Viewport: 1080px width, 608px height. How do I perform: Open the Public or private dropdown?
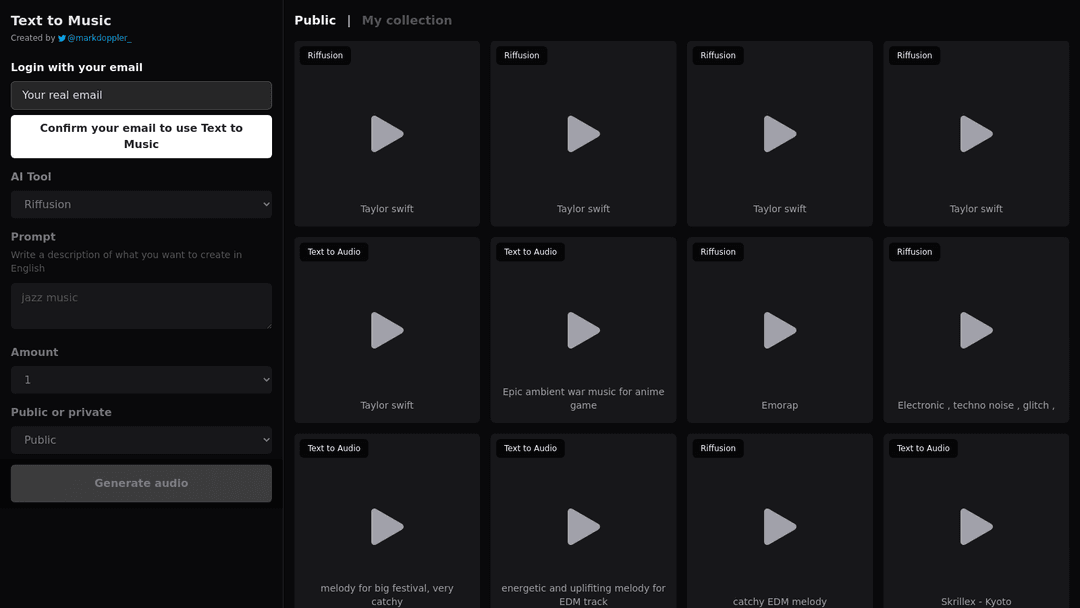tap(141, 440)
